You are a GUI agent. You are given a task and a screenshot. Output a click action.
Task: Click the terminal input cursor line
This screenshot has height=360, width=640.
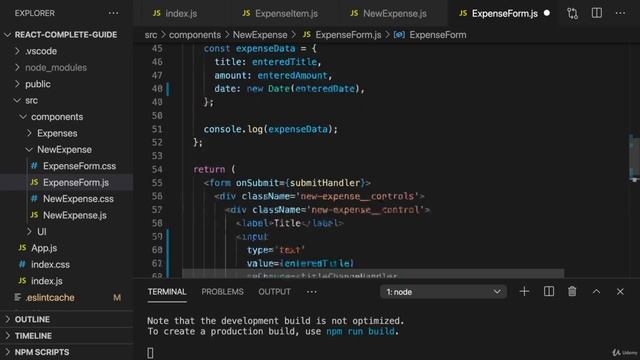pos(150,353)
